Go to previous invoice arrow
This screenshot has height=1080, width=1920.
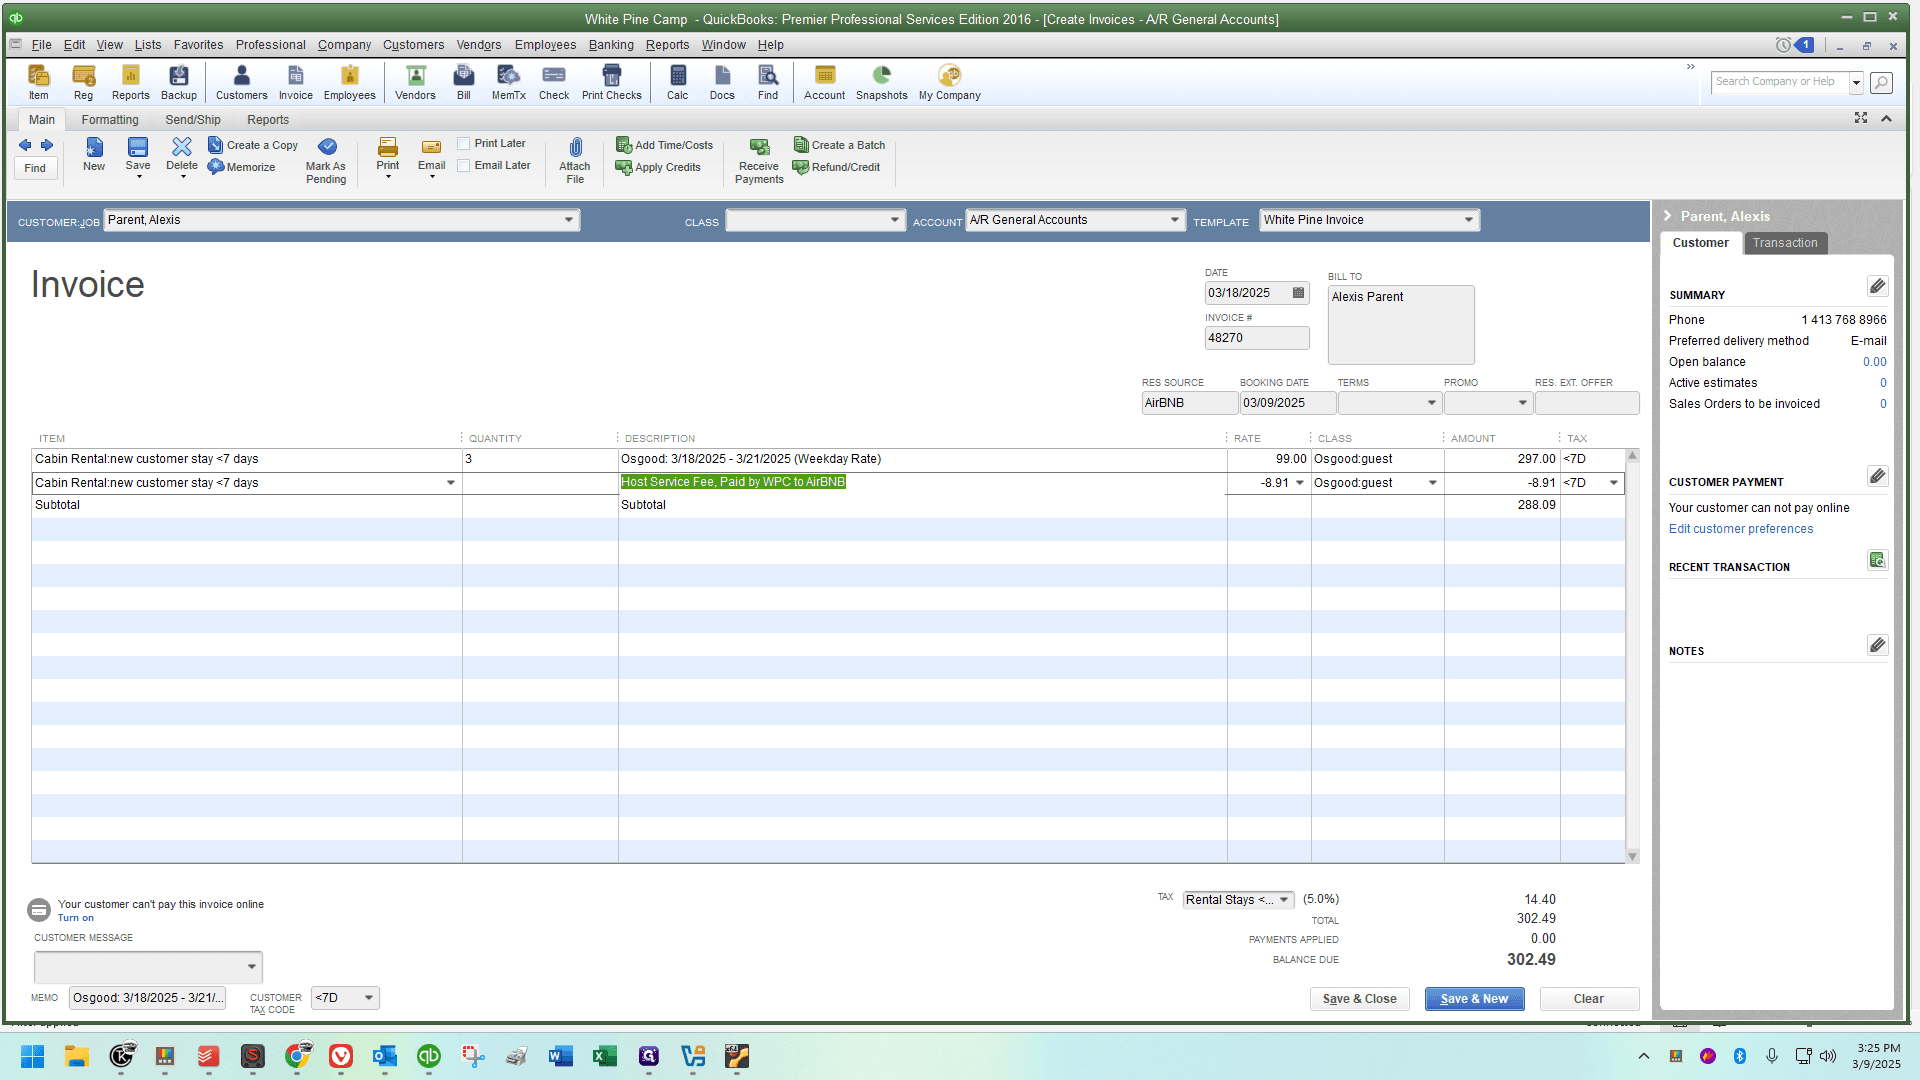click(x=25, y=145)
